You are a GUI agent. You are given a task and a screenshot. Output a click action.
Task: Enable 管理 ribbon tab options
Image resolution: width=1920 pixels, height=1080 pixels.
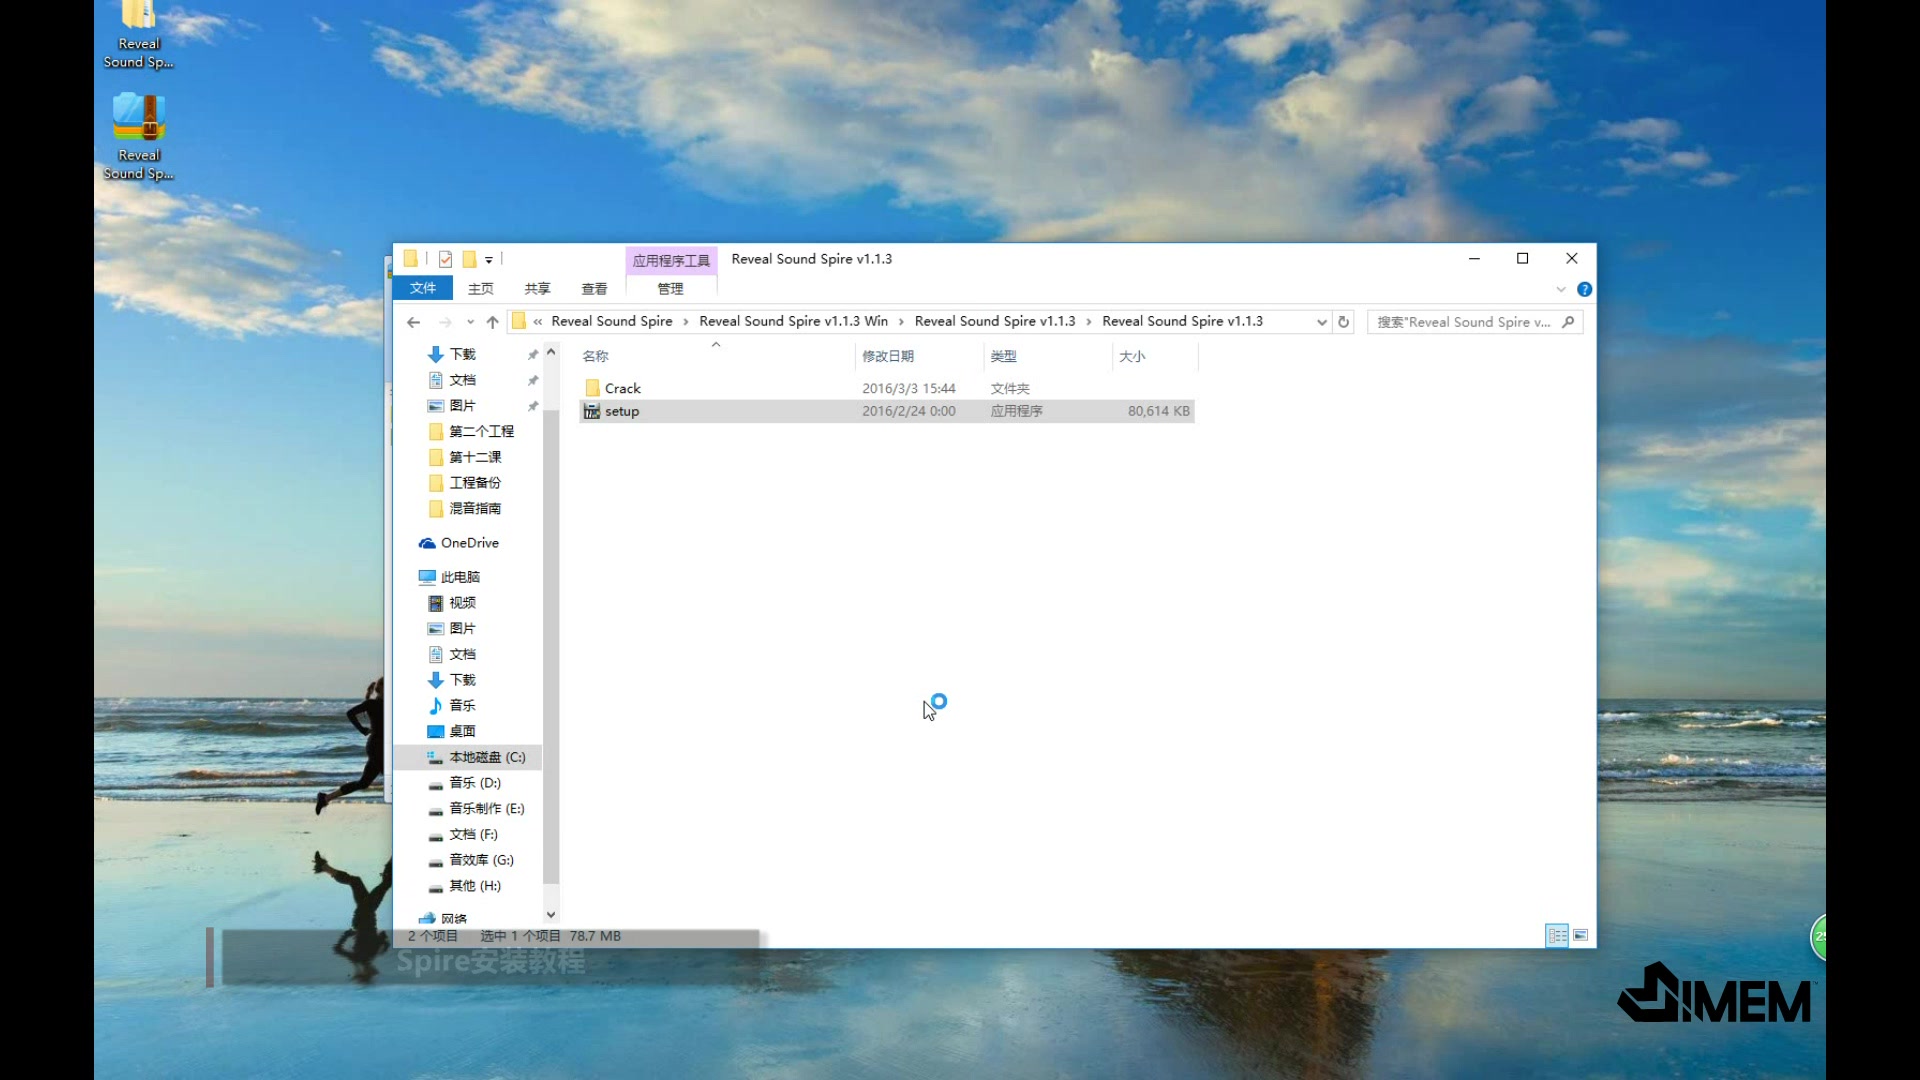tap(670, 289)
